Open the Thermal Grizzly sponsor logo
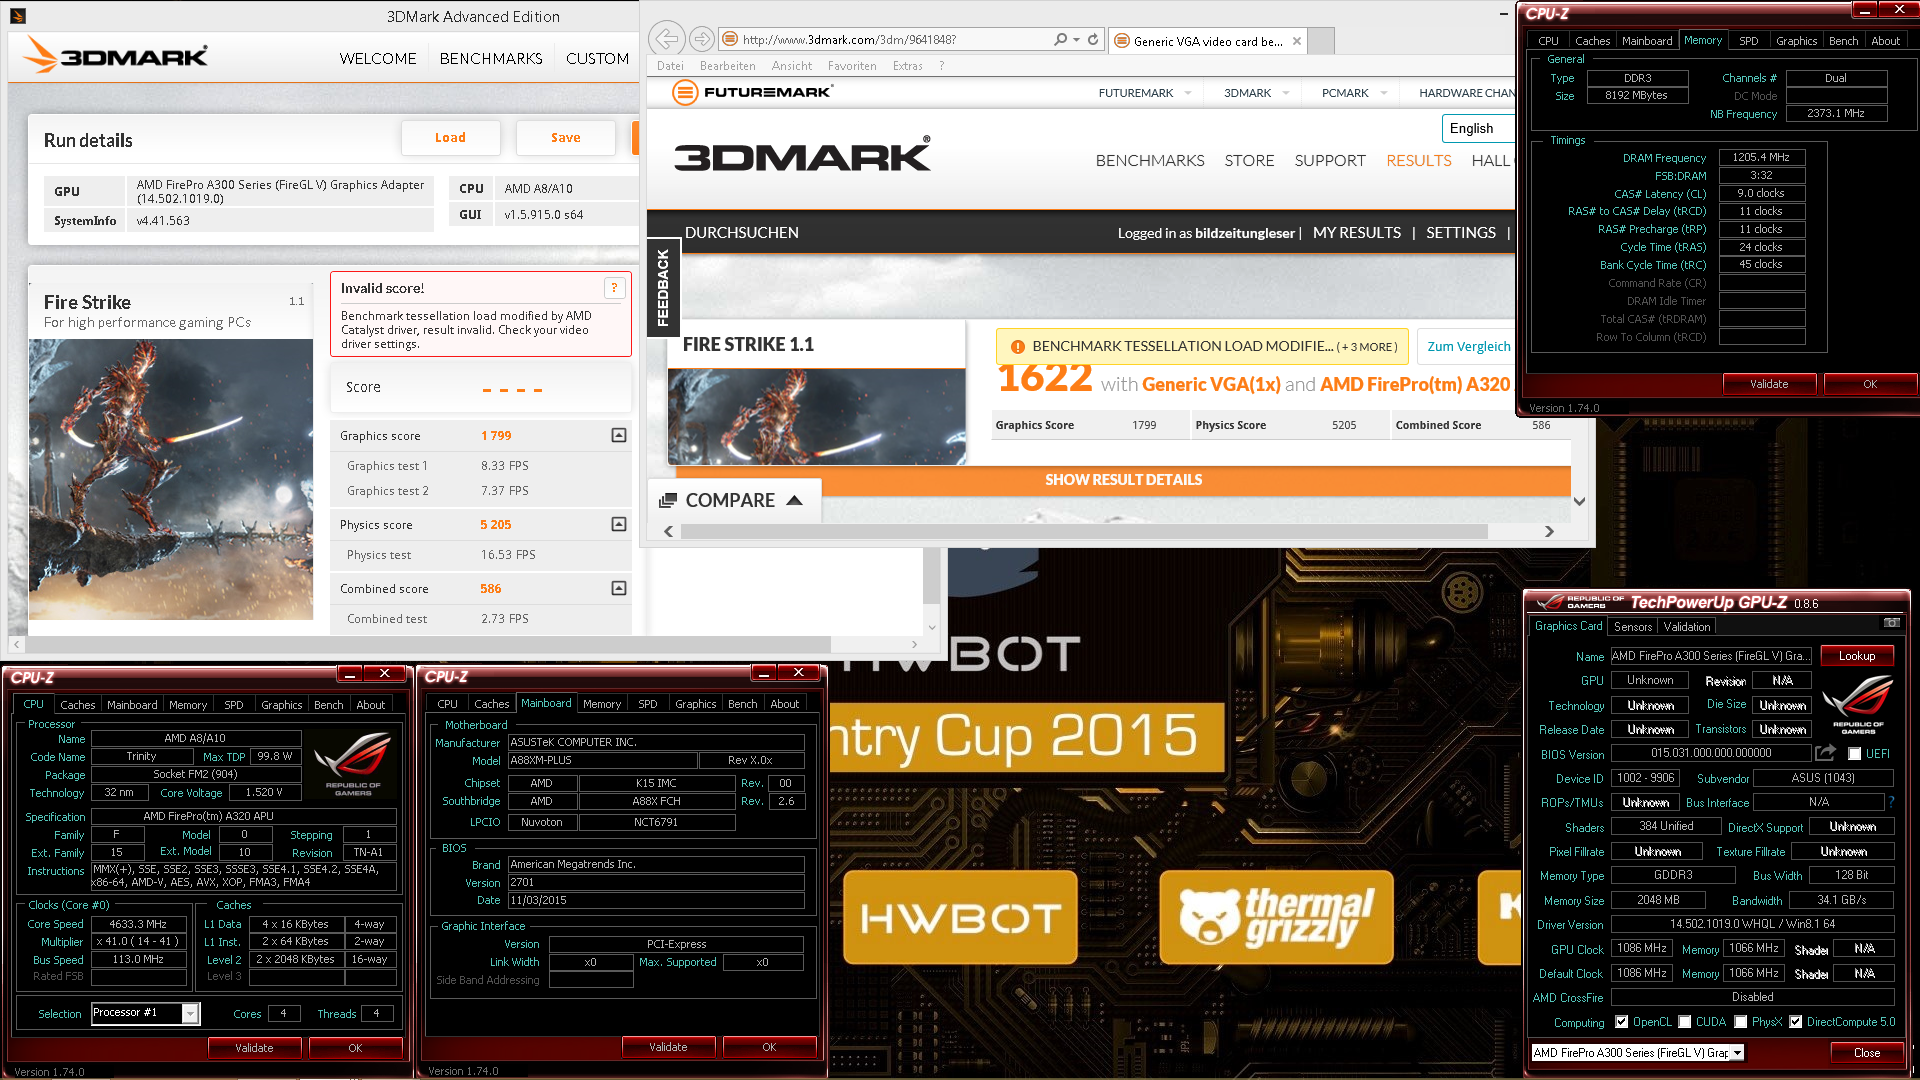The width and height of the screenshot is (1920, 1080). pos(1276,917)
